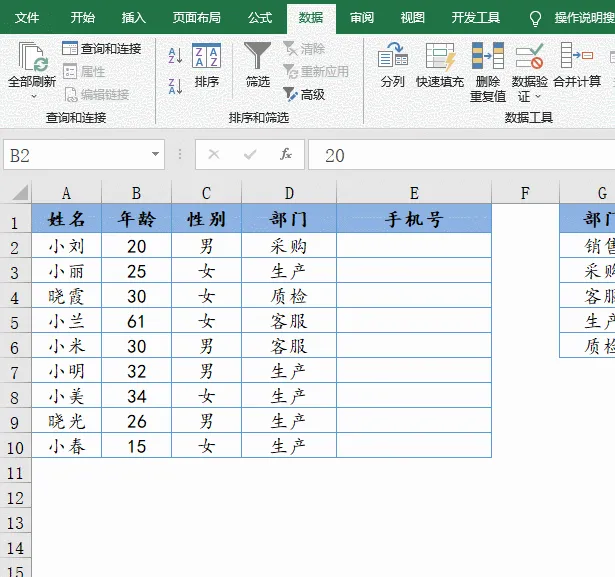The width and height of the screenshot is (615, 577).
Task: Click age cell with value 61
Action: pos(136,321)
